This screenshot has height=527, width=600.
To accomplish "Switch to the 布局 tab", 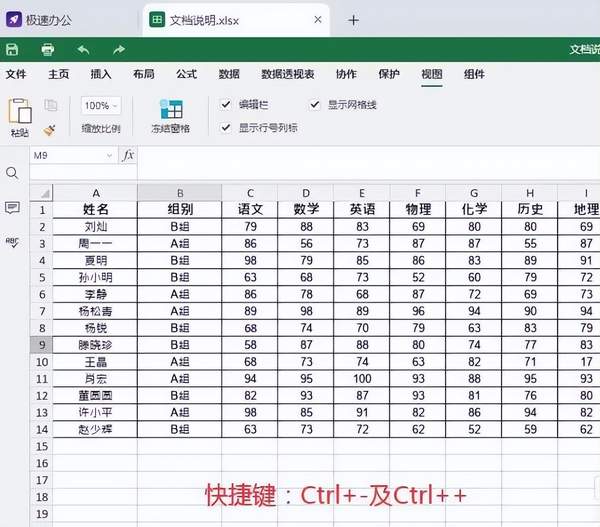I will pyautogui.click(x=144, y=74).
